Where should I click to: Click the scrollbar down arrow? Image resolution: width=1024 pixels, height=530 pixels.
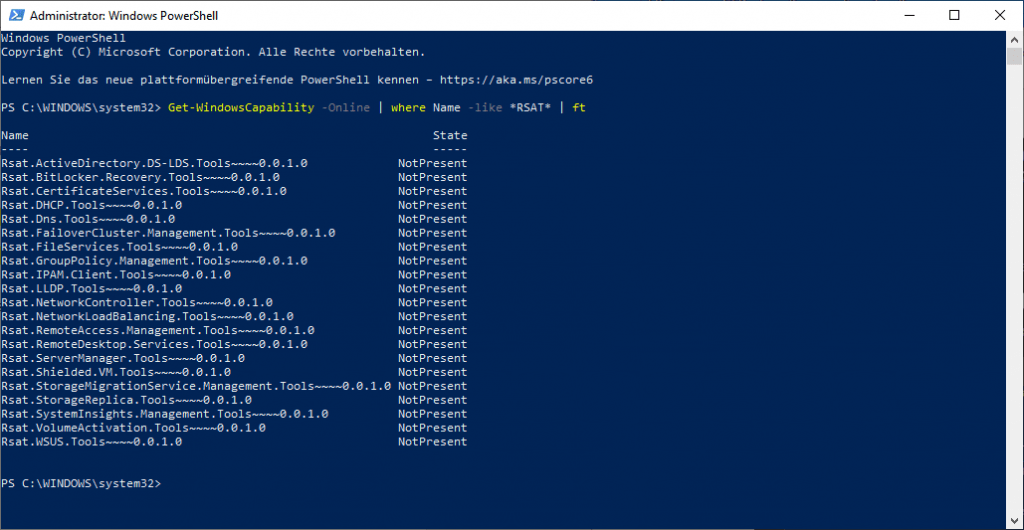click(1015, 520)
